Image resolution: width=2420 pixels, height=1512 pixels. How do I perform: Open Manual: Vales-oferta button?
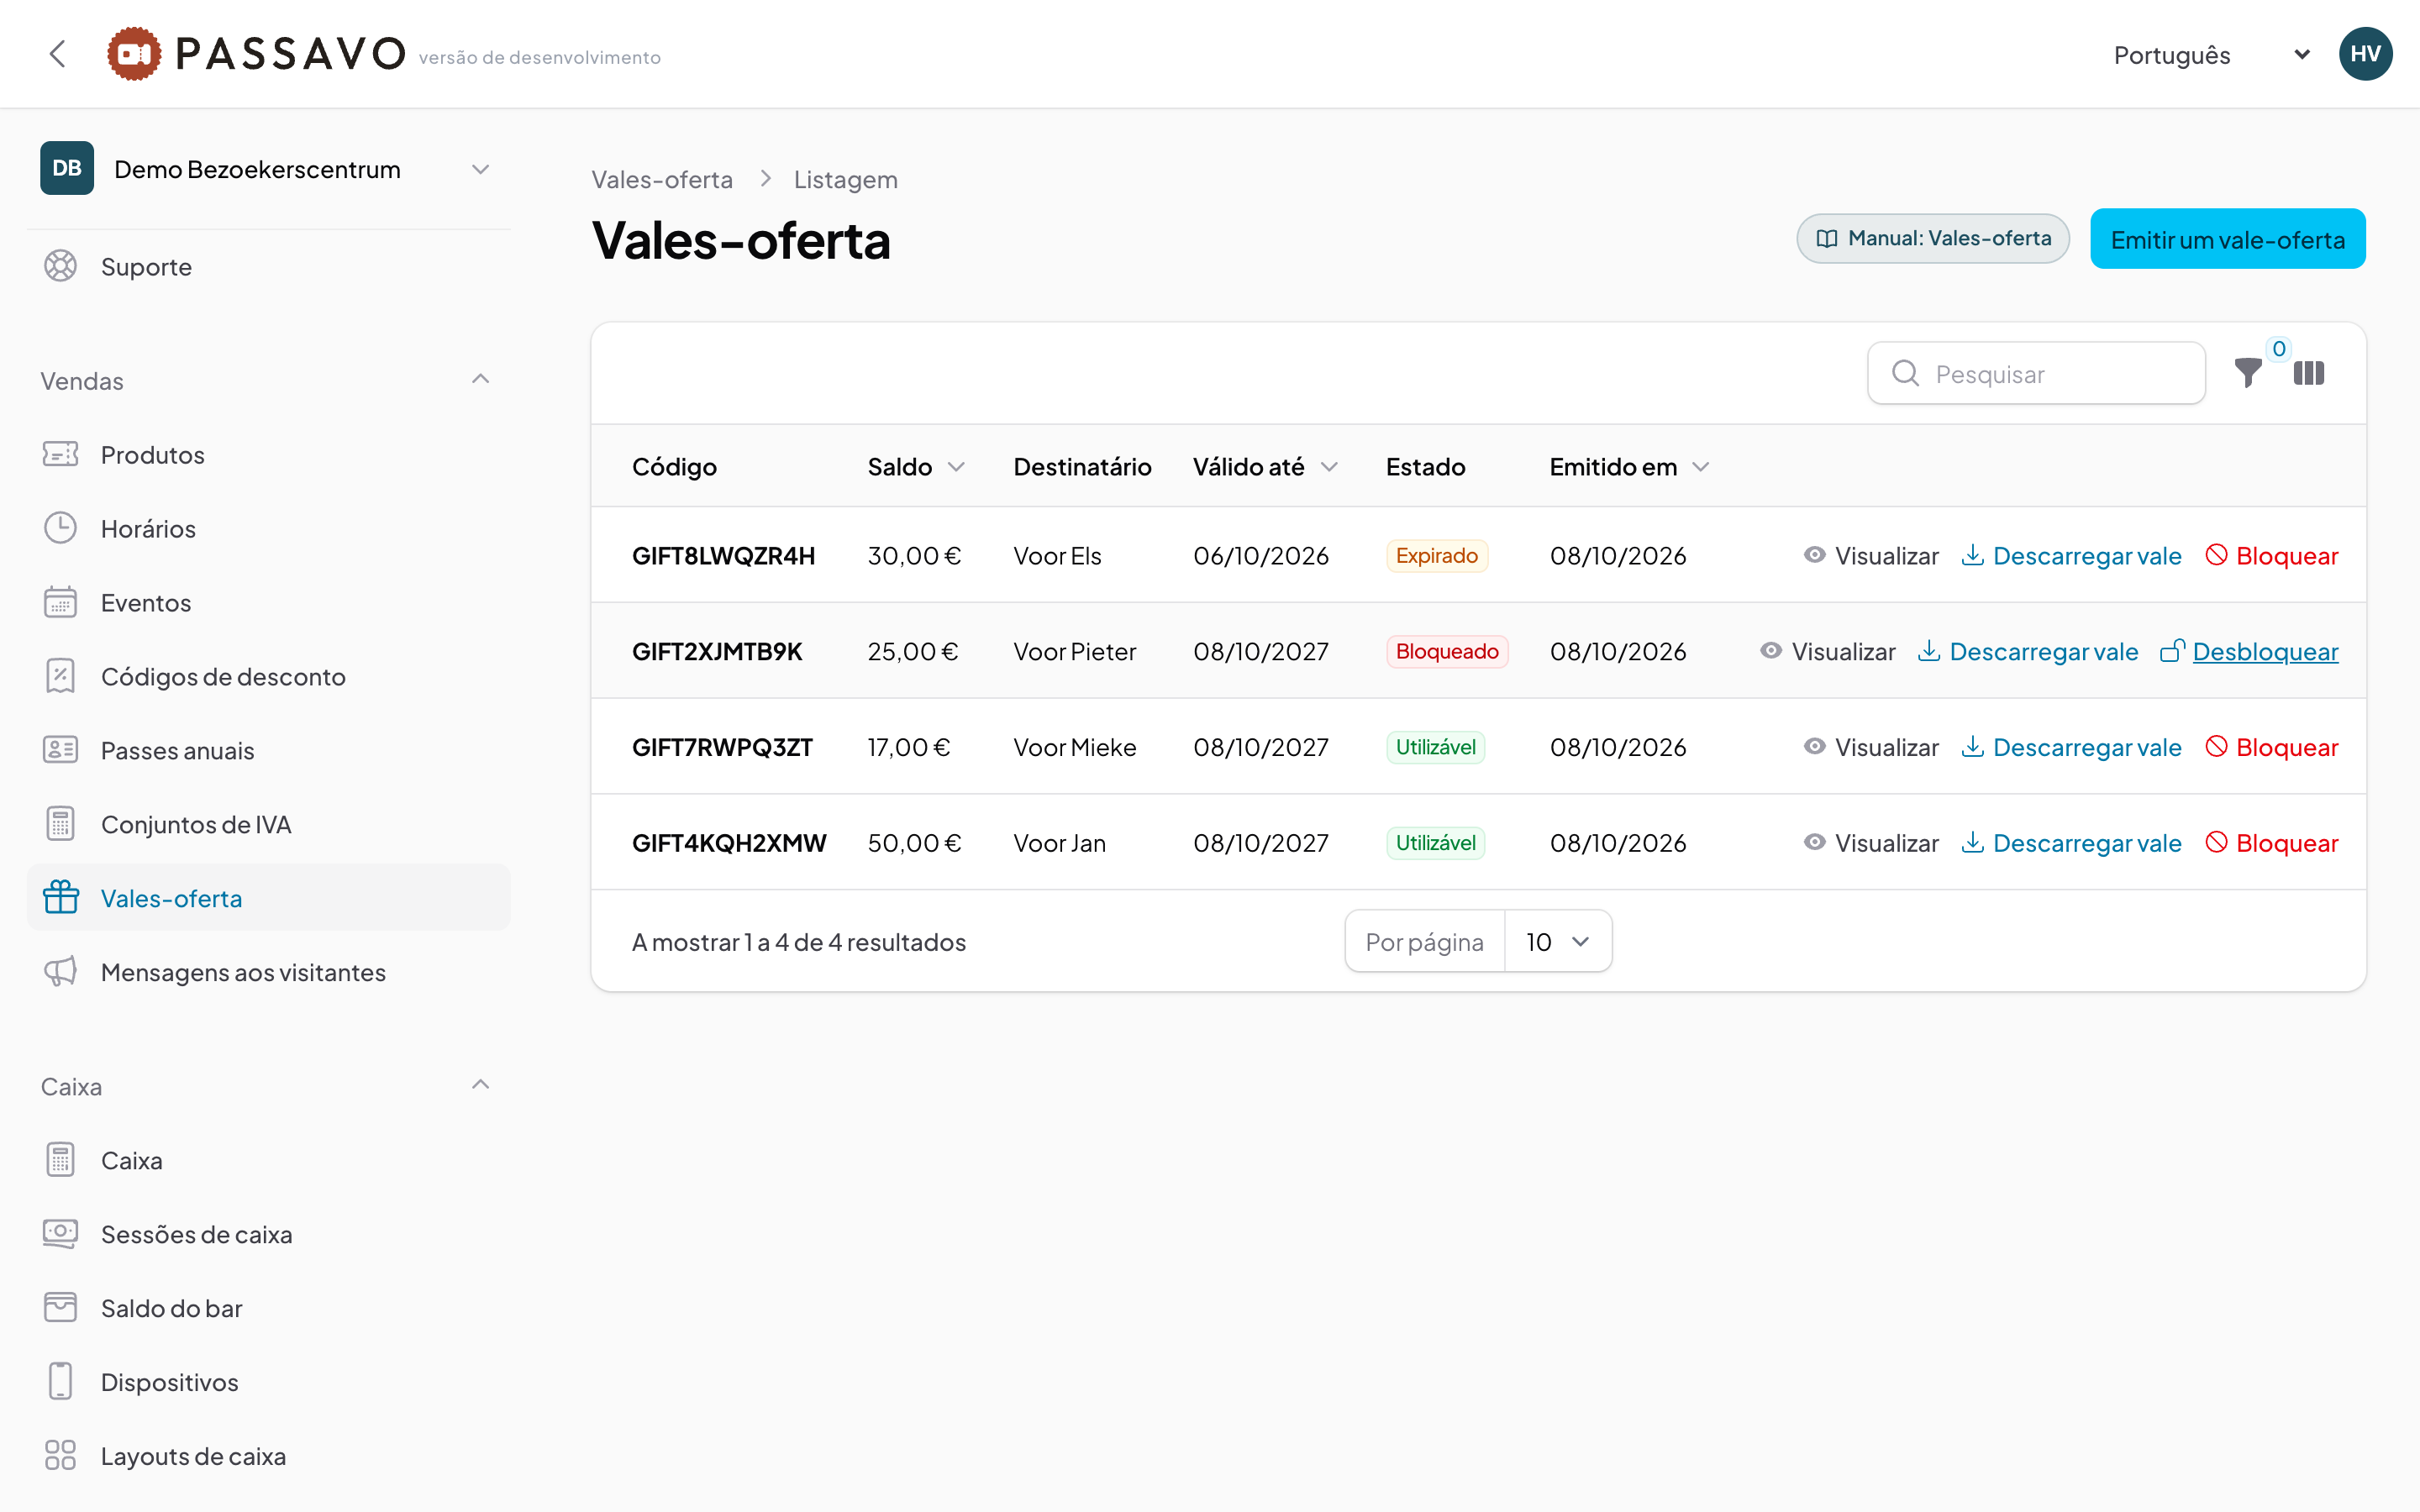(x=1932, y=238)
